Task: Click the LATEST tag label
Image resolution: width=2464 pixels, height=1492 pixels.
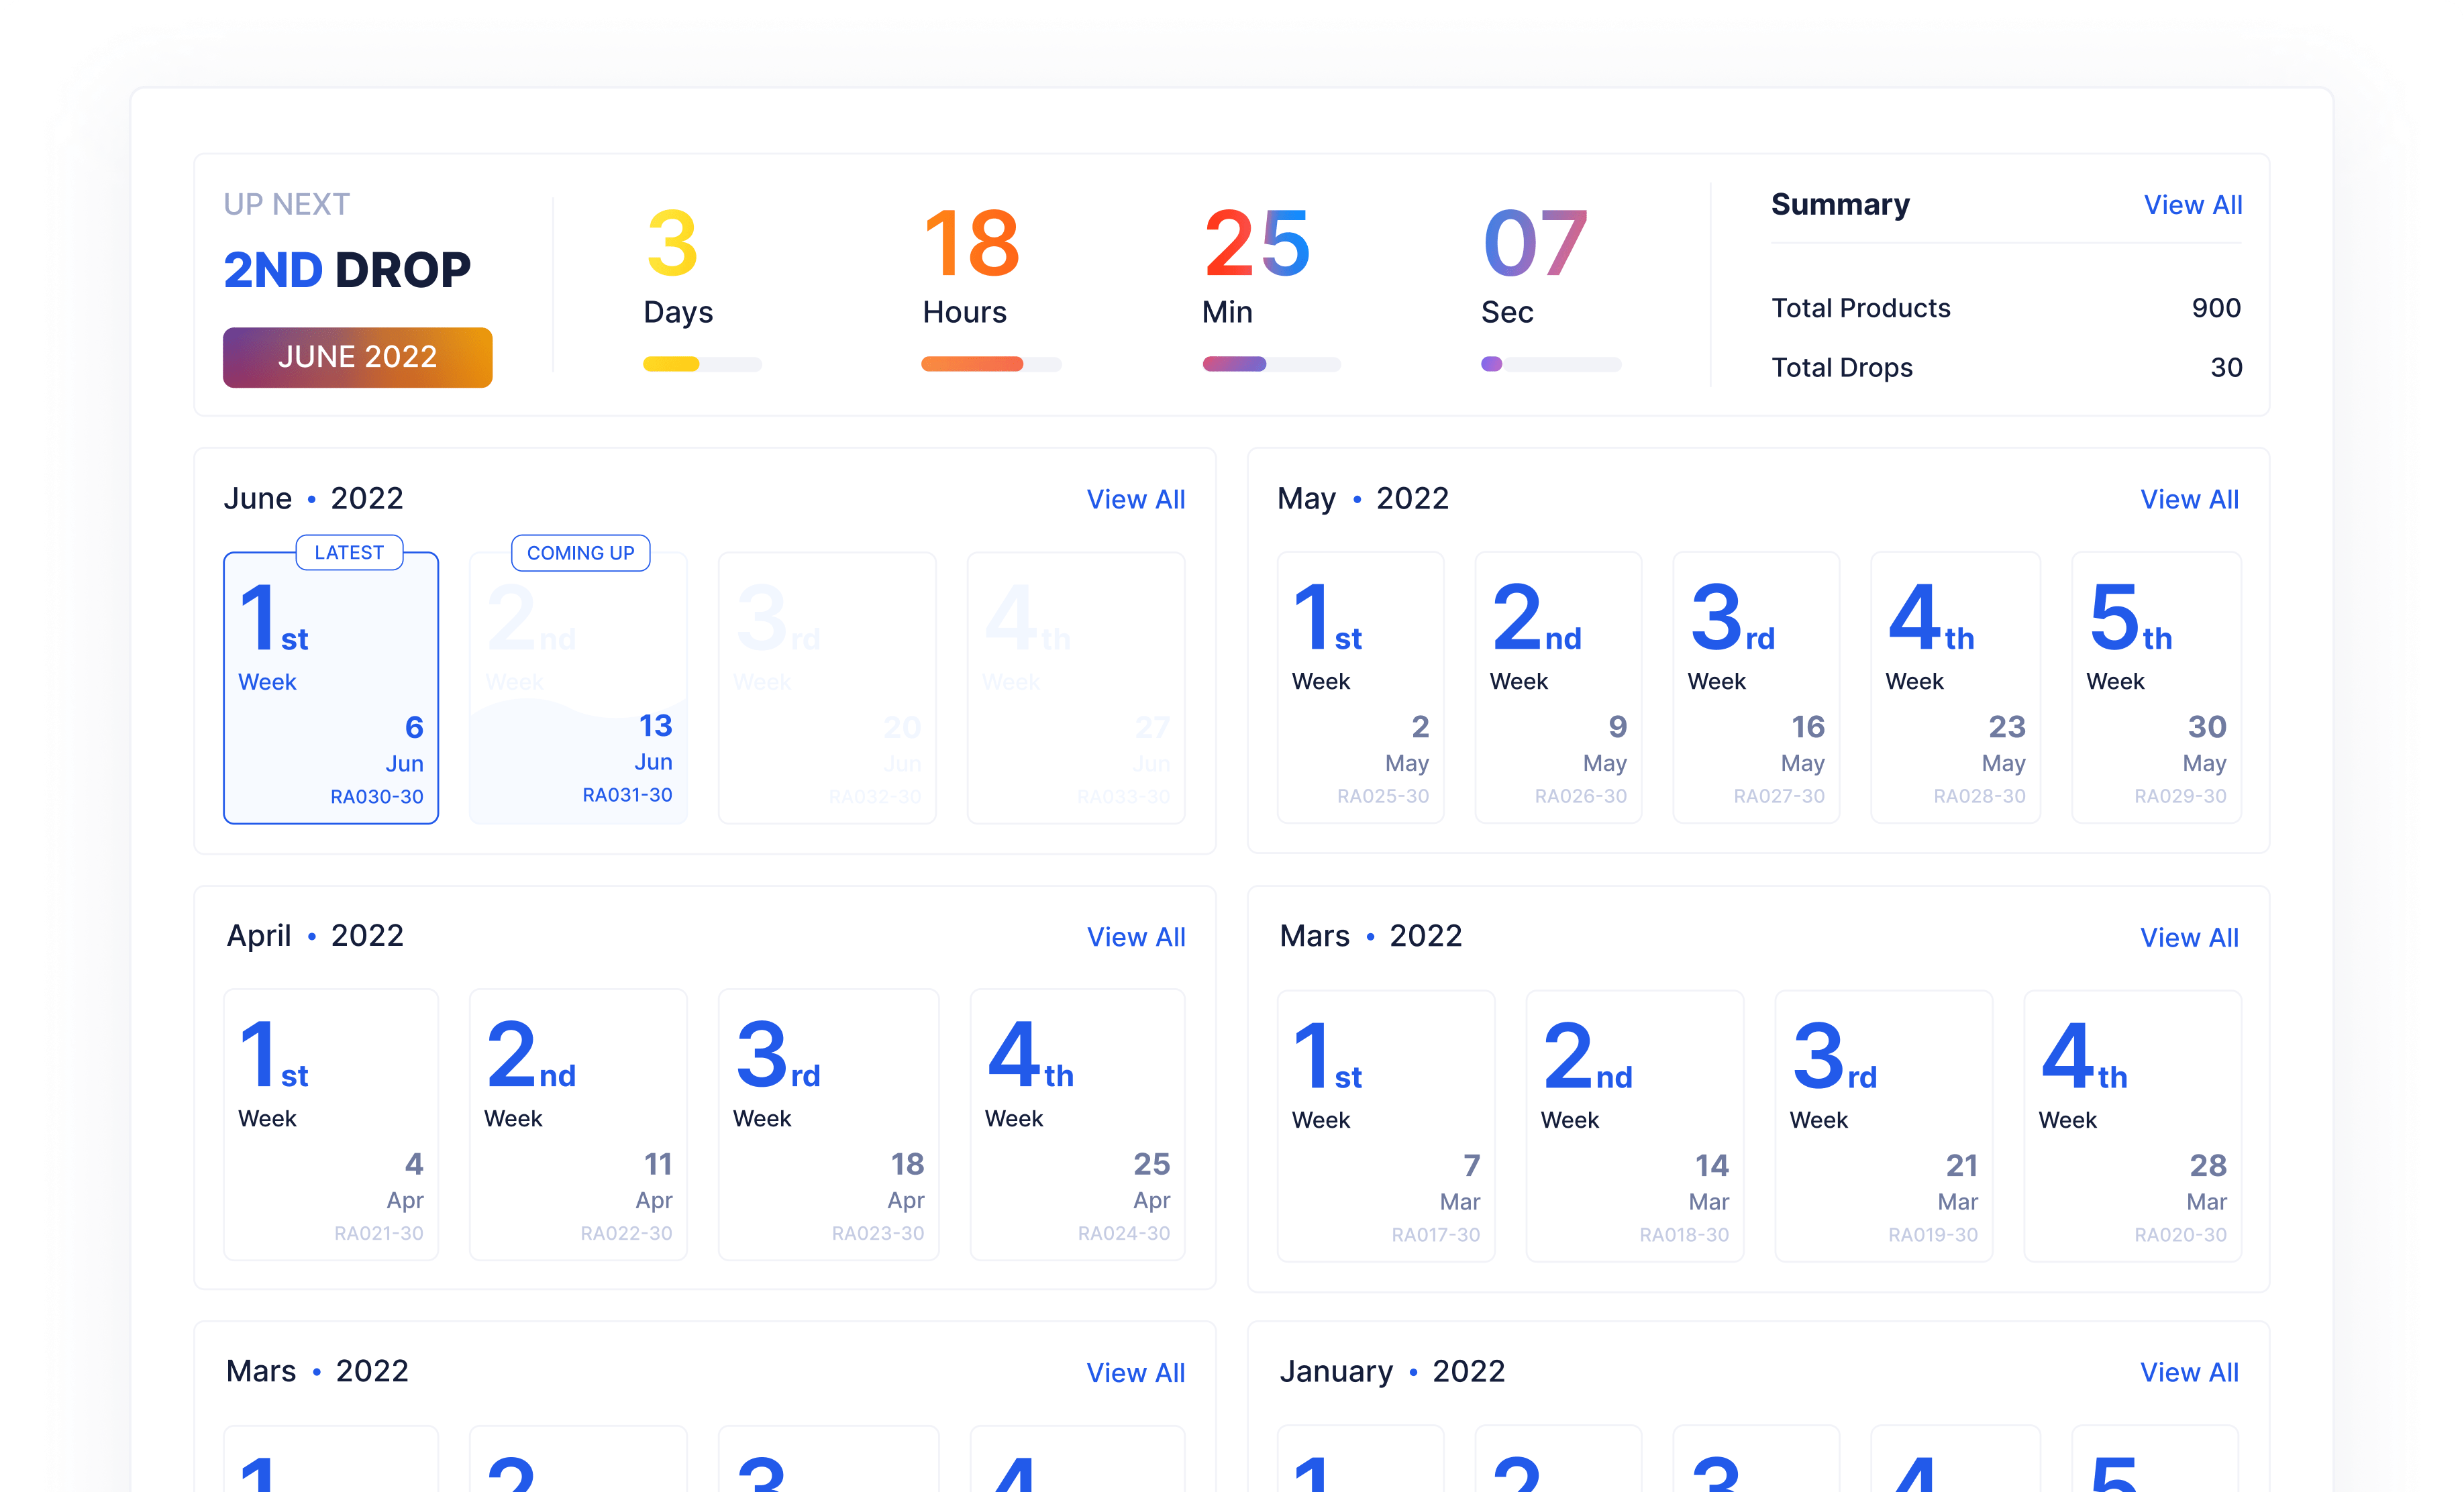Action: tap(349, 552)
